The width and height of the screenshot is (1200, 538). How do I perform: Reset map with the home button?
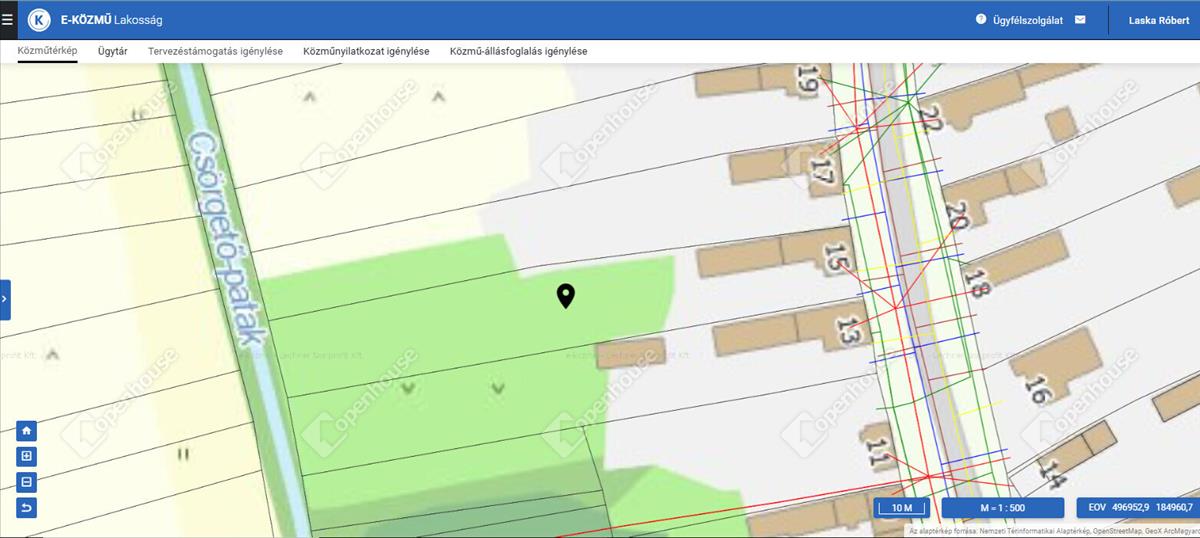tap(27, 431)
